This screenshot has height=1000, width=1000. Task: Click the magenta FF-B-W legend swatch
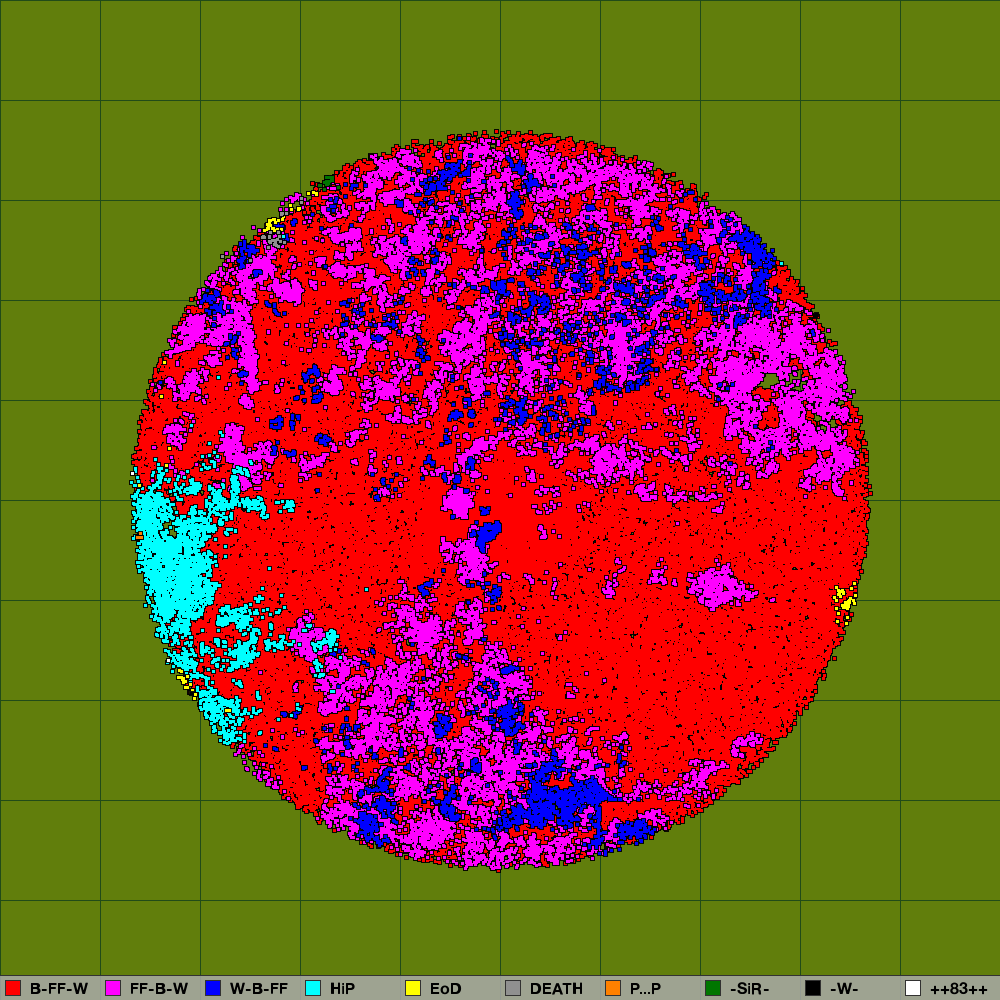coord(113,988)
